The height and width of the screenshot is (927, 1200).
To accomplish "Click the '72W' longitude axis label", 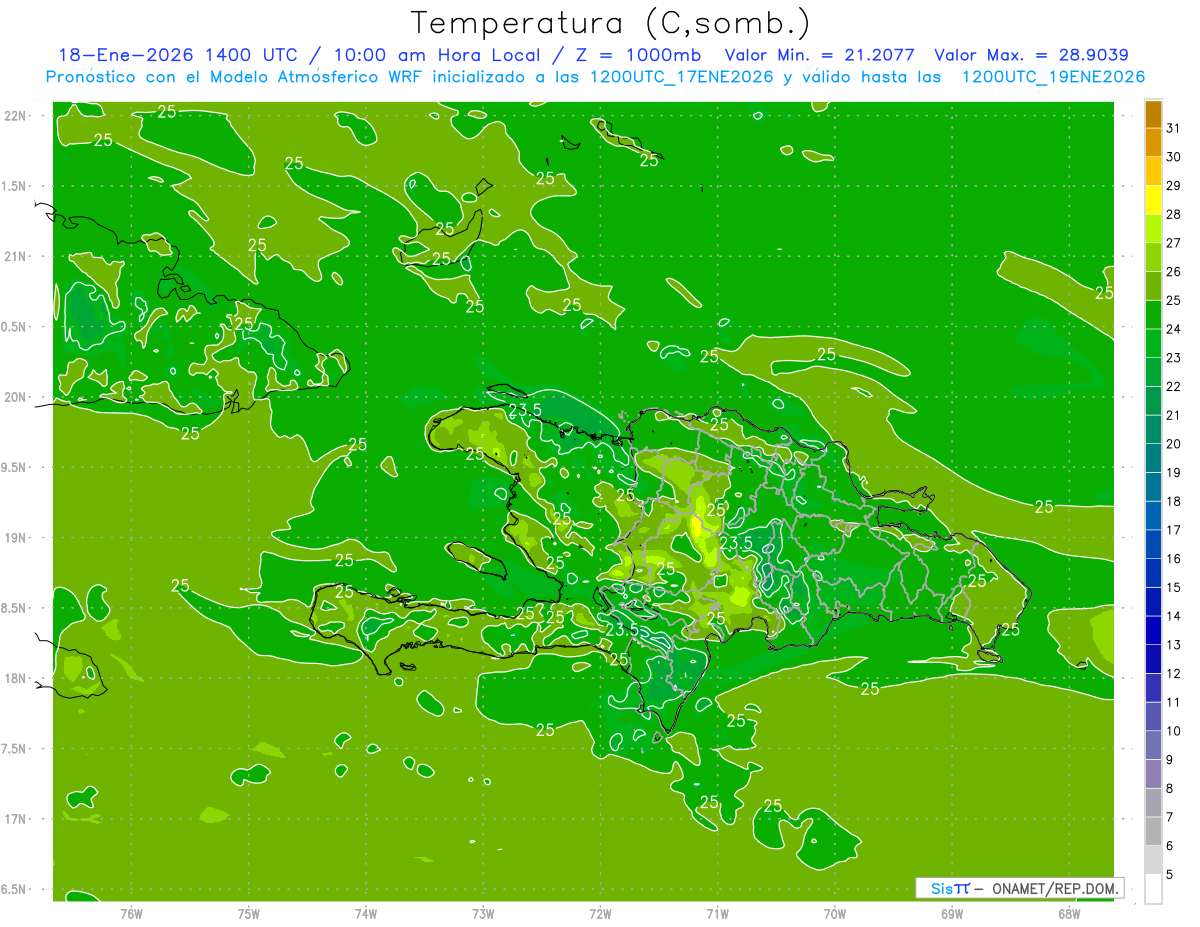I will 600,912.
